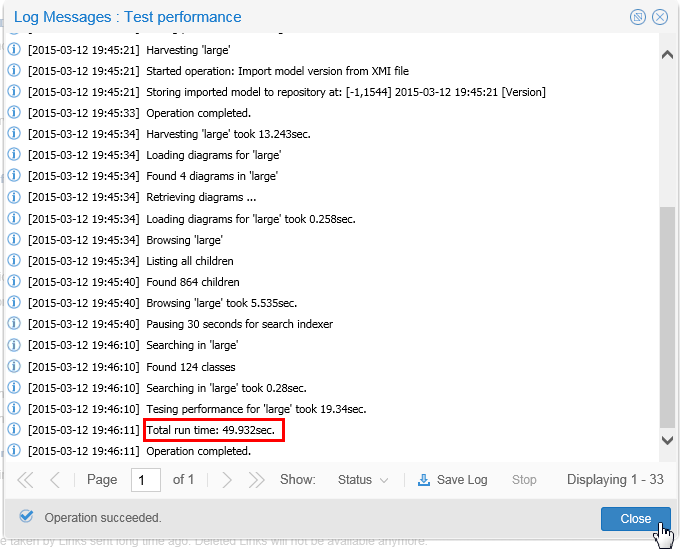
Task: Select 'Found 4 diagrams in 'large'' message
Action: coord(212,176)
